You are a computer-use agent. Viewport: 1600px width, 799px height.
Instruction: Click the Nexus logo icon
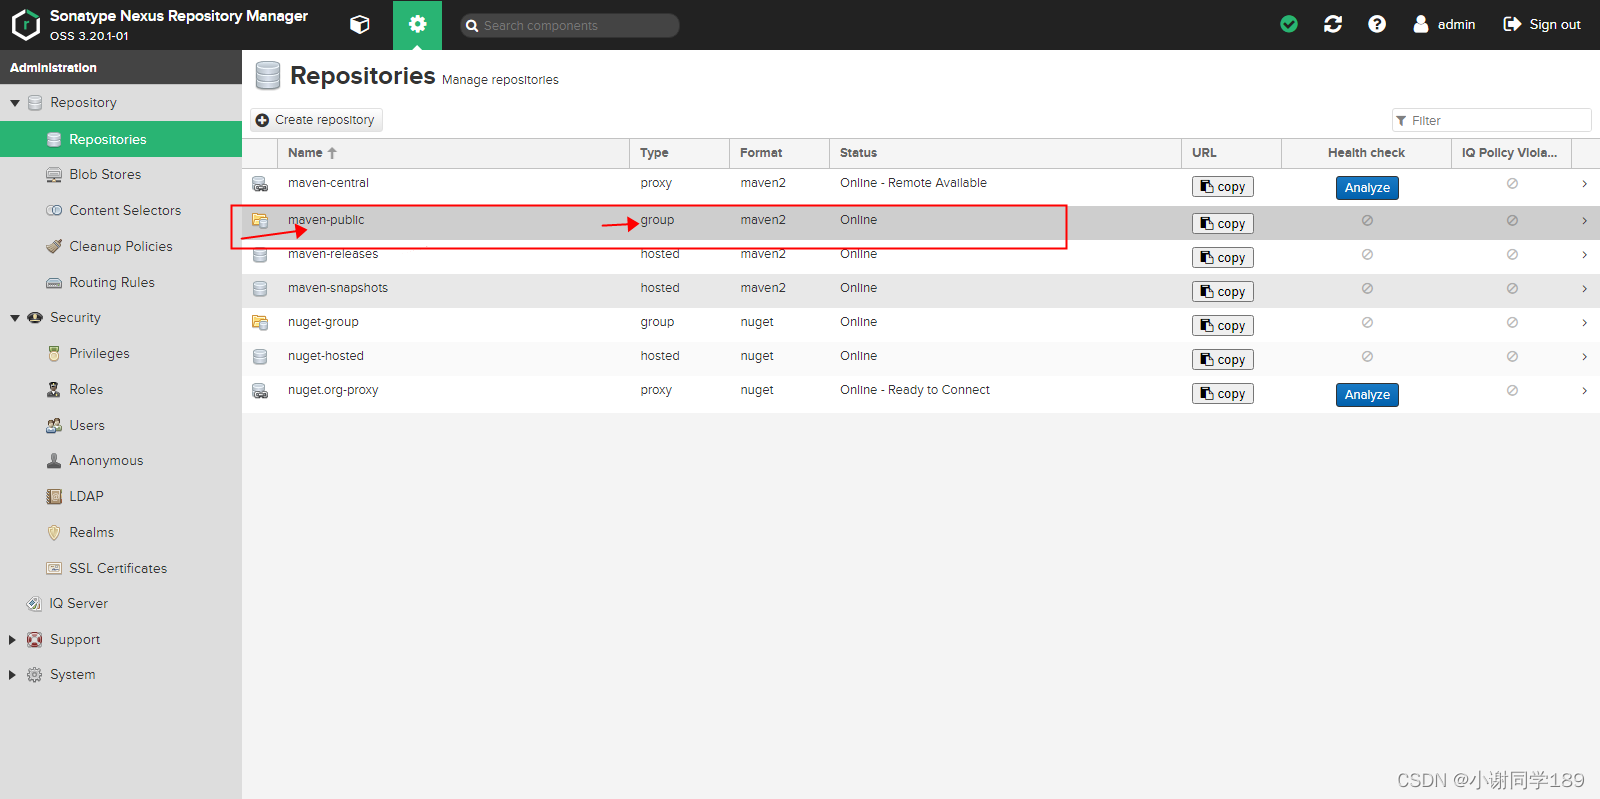point(25,25)
